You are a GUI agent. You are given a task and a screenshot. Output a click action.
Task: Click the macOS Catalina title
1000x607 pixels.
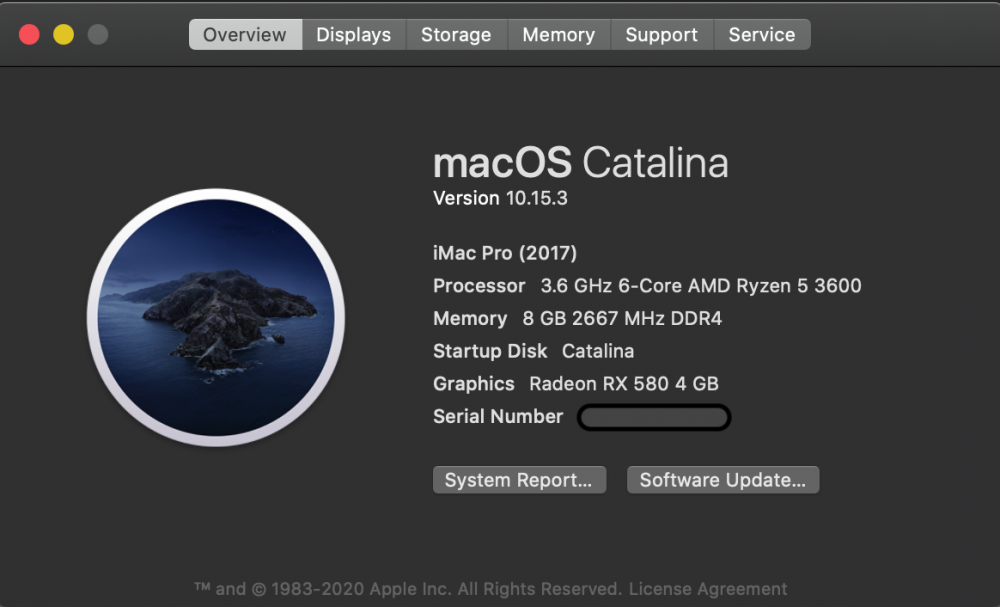[x=580, y=163]
